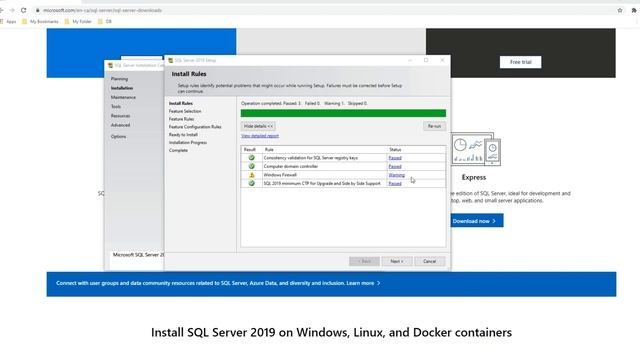Open Passed link for domain controller rule
Screen dimensions: 640x360
pyautogui.click(x=395, y=167)
